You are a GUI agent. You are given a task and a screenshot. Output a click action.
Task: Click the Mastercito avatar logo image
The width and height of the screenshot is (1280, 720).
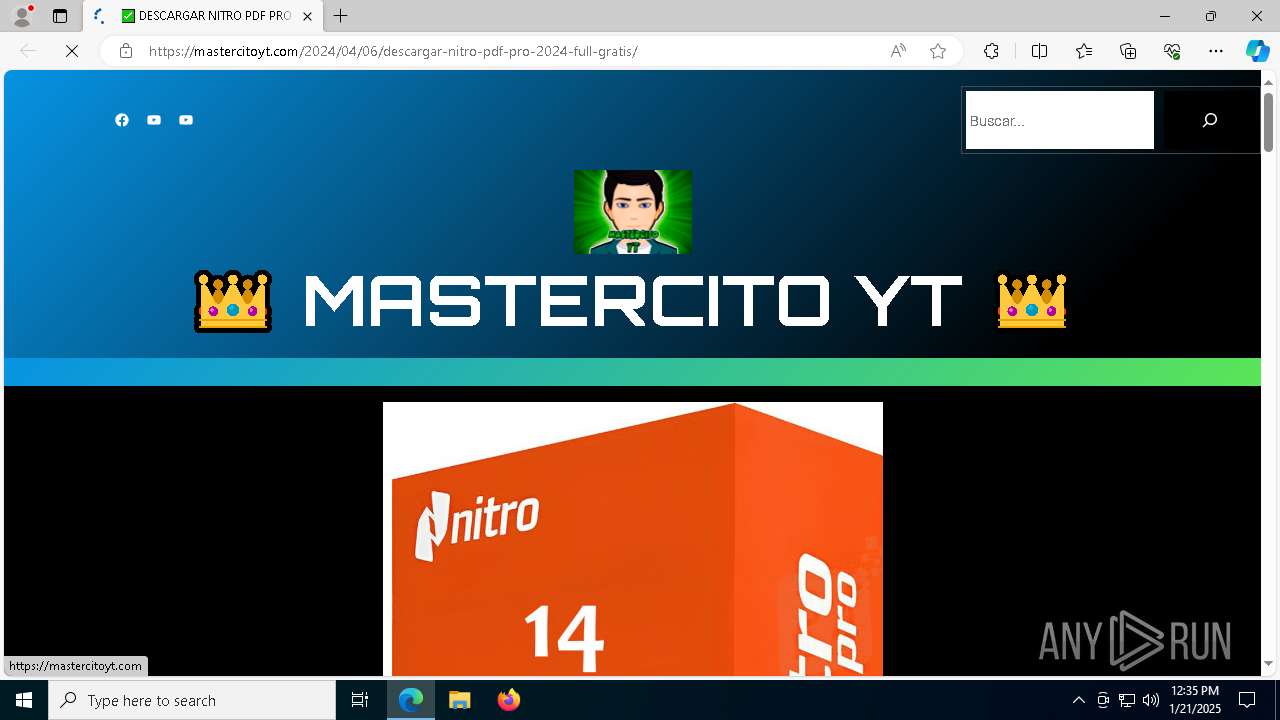pyautogui.click(x=633, y=212)
